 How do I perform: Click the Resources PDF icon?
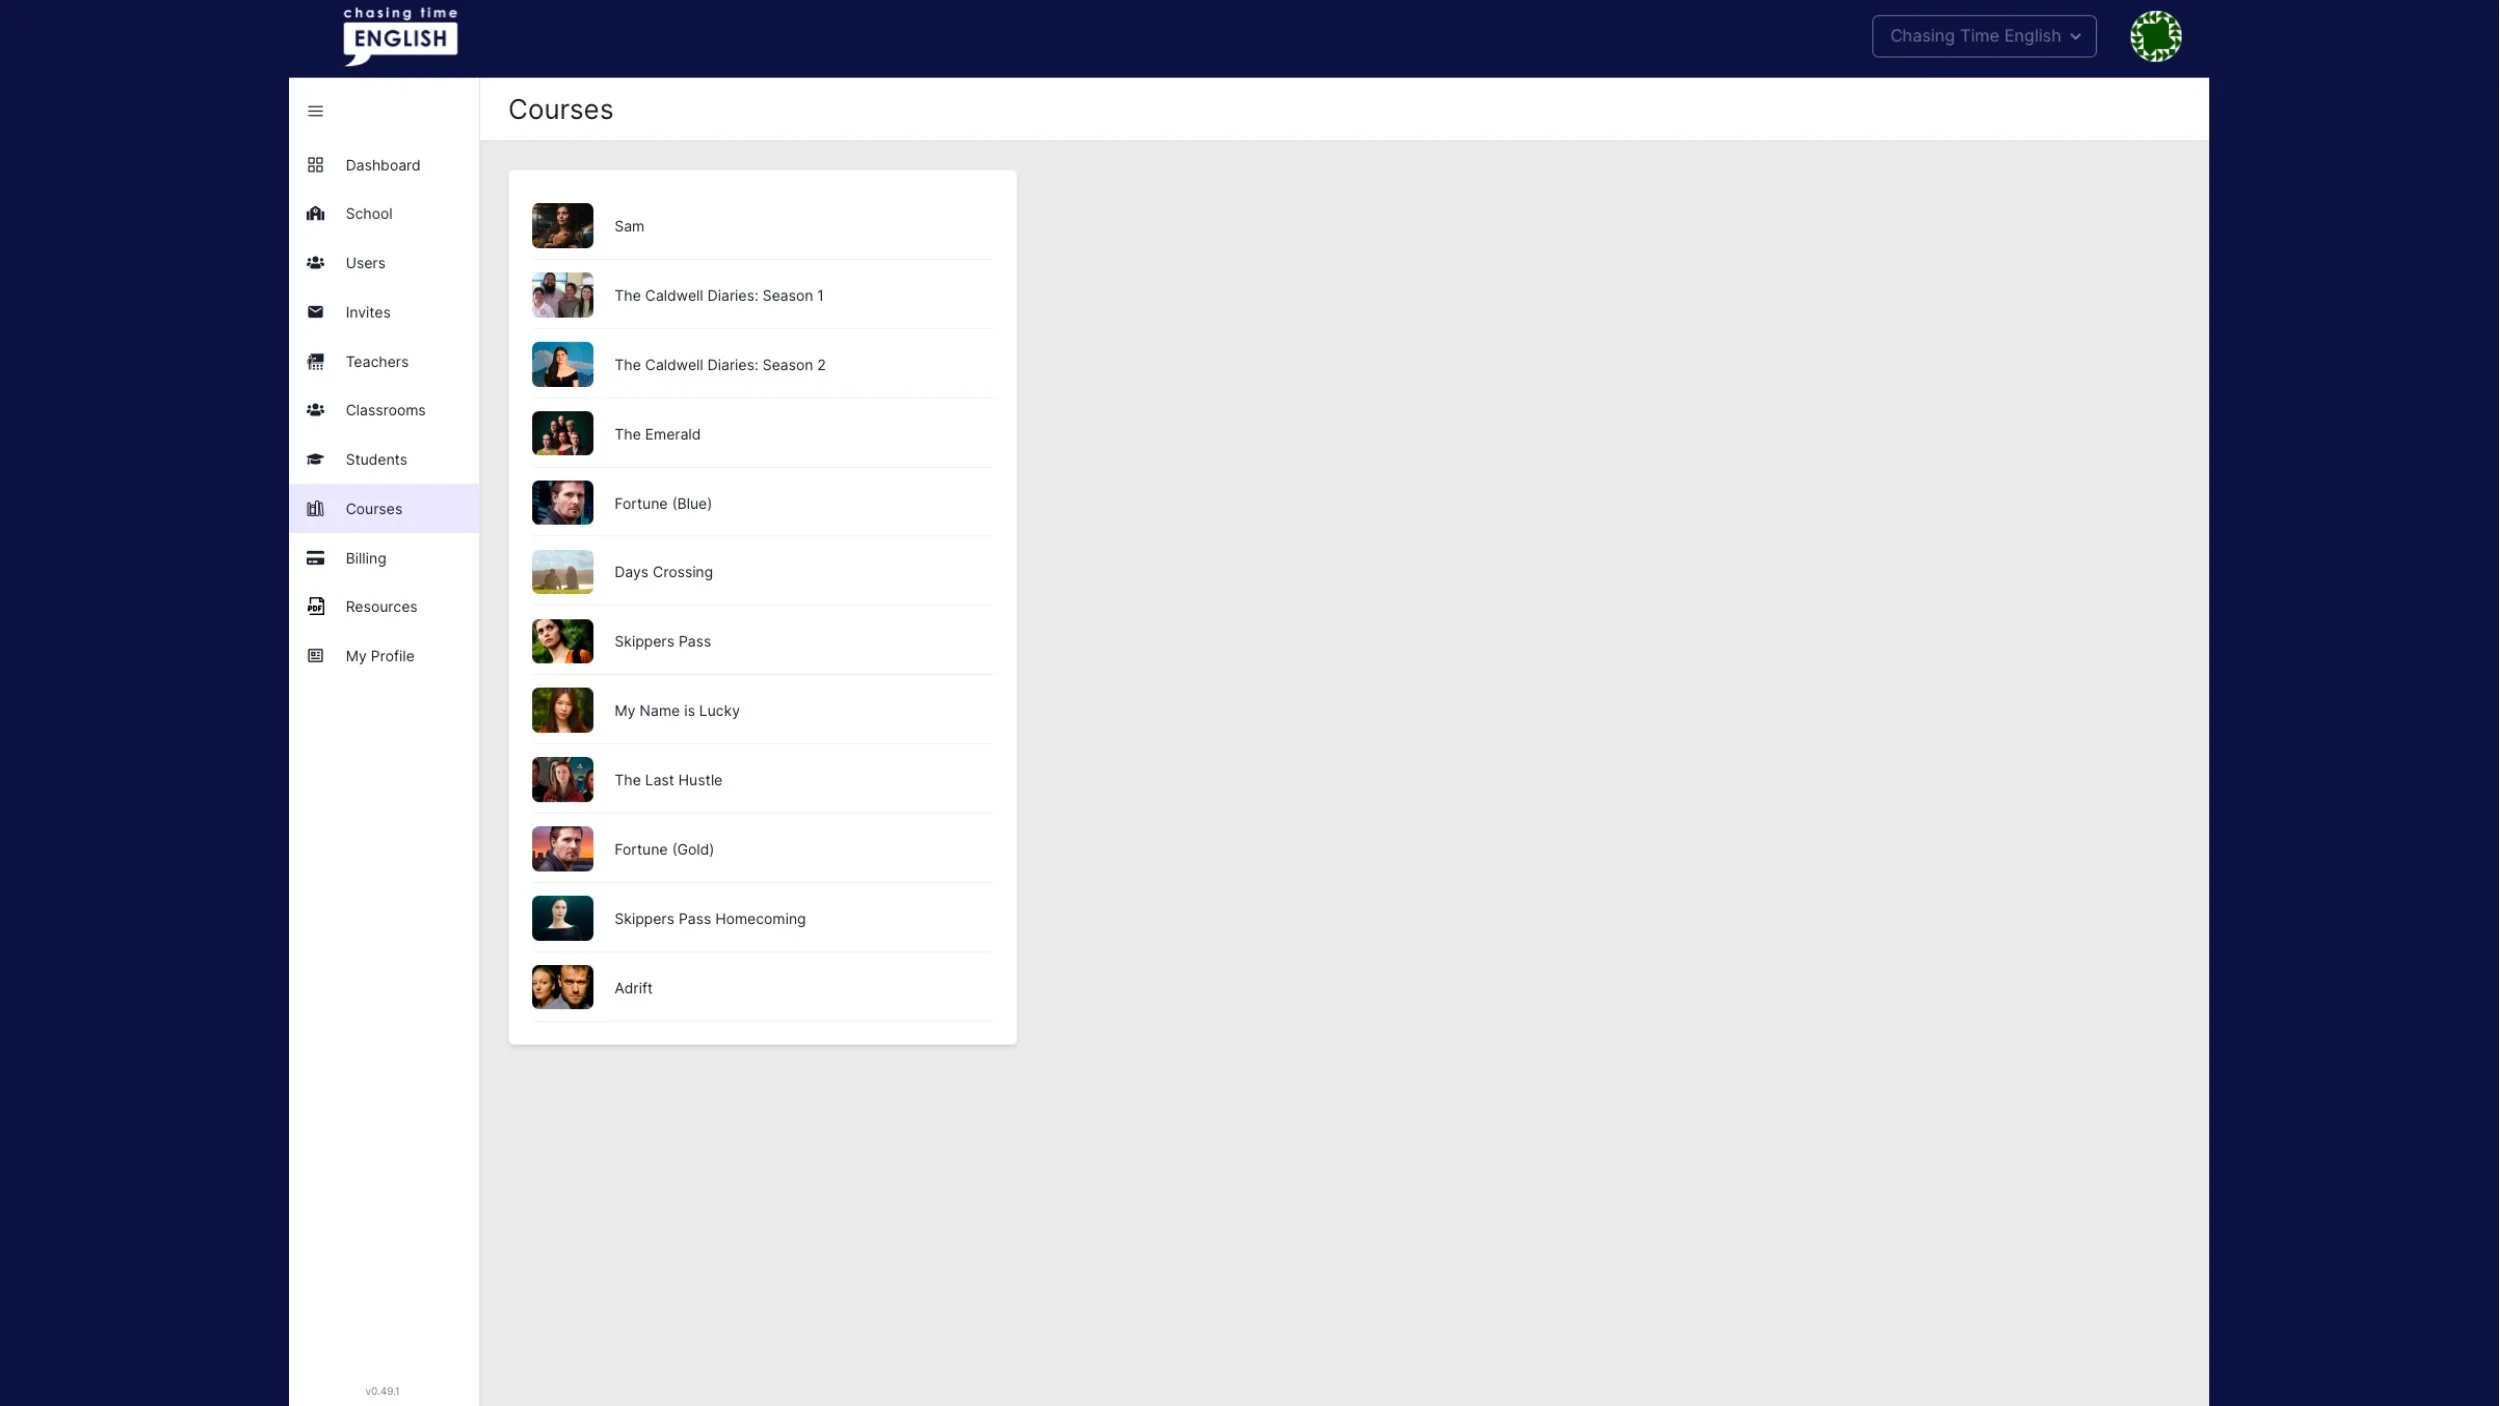315,607
